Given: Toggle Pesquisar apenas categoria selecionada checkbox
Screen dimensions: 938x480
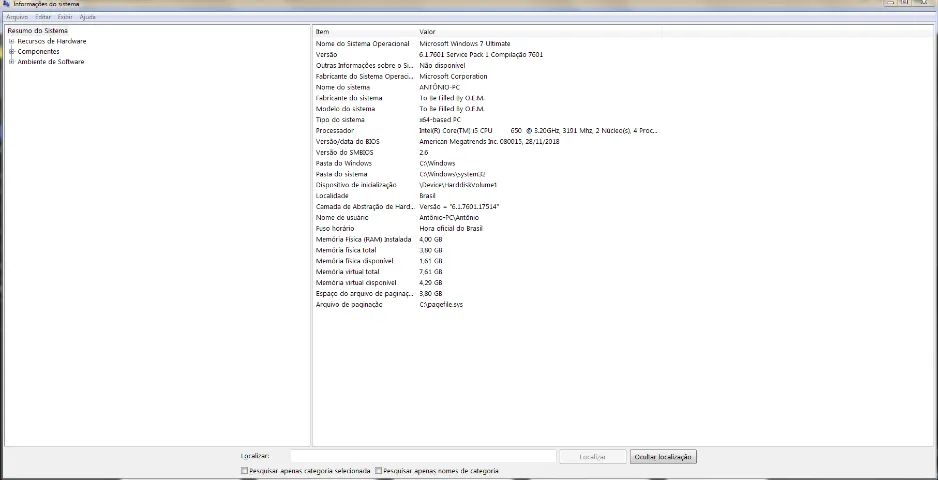Looking at the screenshot, I should [x=244, y=471].
